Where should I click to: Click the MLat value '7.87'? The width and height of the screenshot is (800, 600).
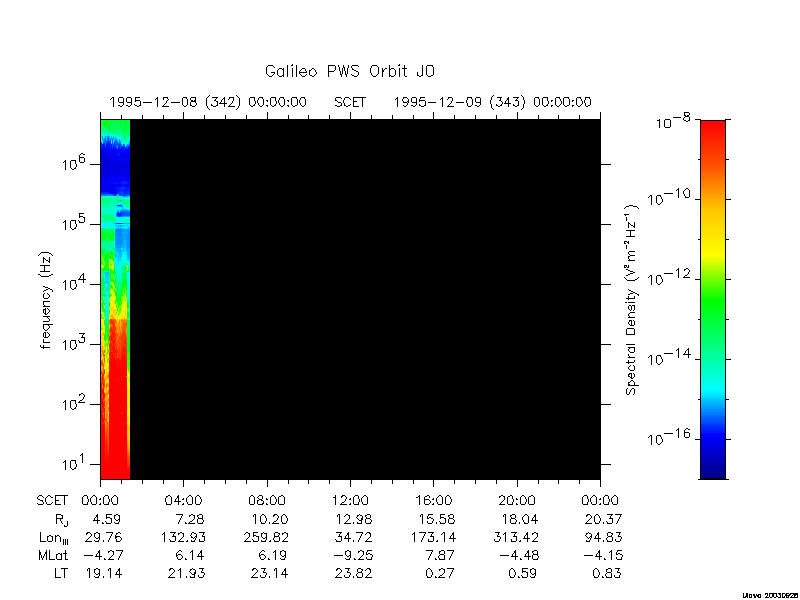(439, 555)
